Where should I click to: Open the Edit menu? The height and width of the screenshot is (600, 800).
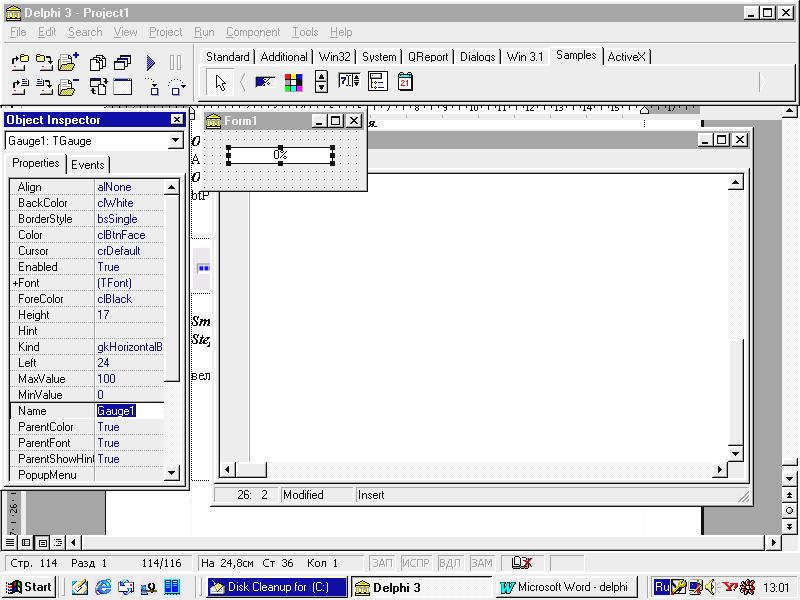point(47,32)
